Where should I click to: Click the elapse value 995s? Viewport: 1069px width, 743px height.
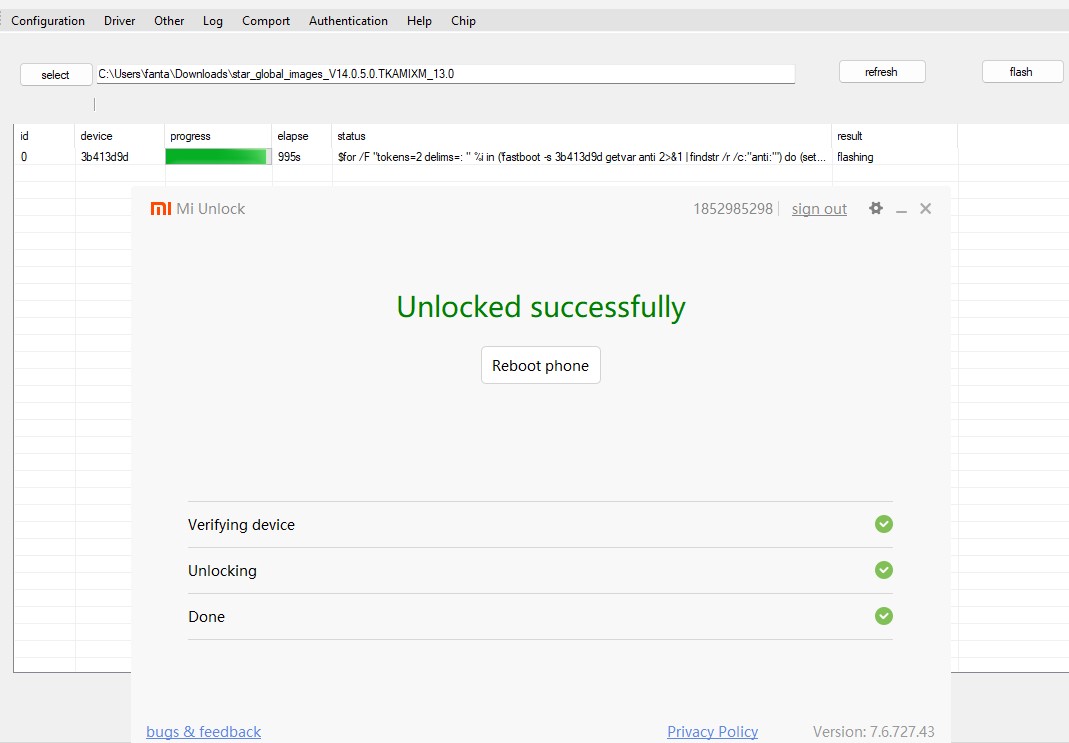pyautogui.click(x=289, y=157)
